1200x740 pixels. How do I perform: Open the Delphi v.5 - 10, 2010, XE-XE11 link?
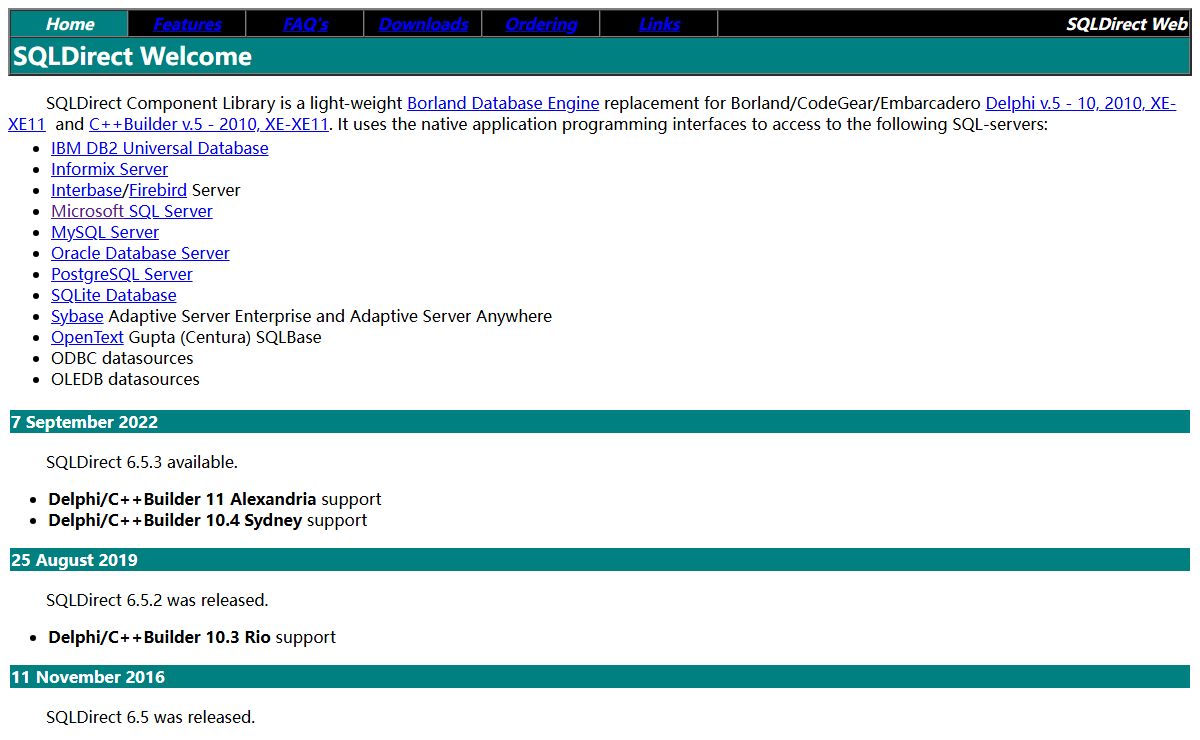pos(1081,103)
